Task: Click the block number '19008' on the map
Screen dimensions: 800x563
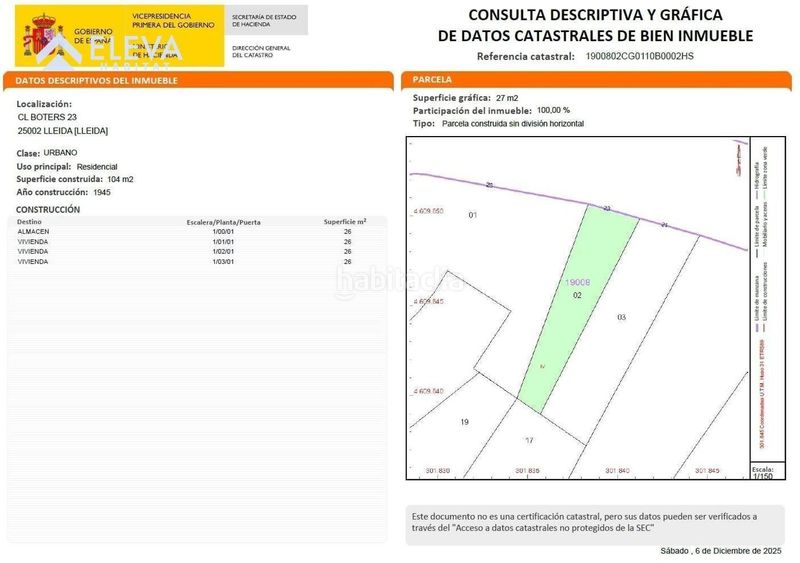Action: tap(578, 282)
